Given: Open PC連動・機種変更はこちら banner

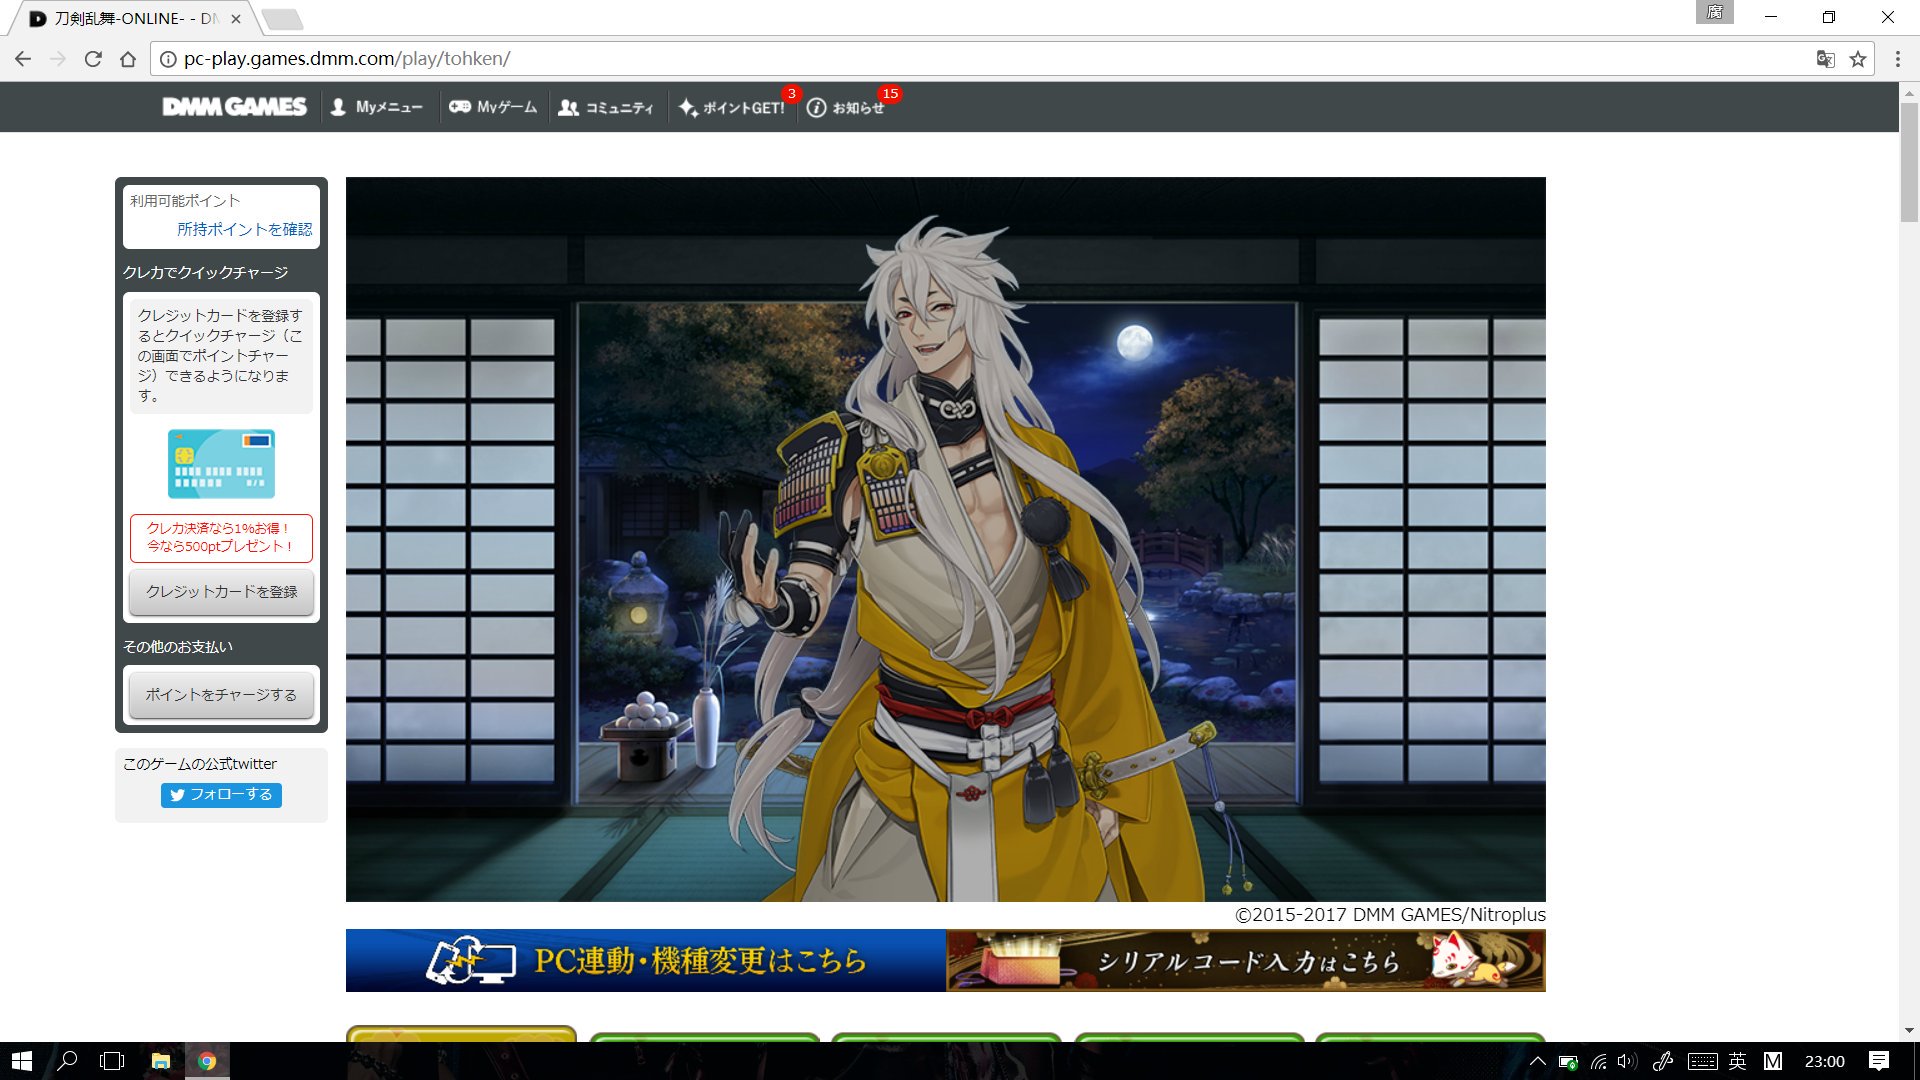Looking at the screenshot, I should tap(646, 961).
